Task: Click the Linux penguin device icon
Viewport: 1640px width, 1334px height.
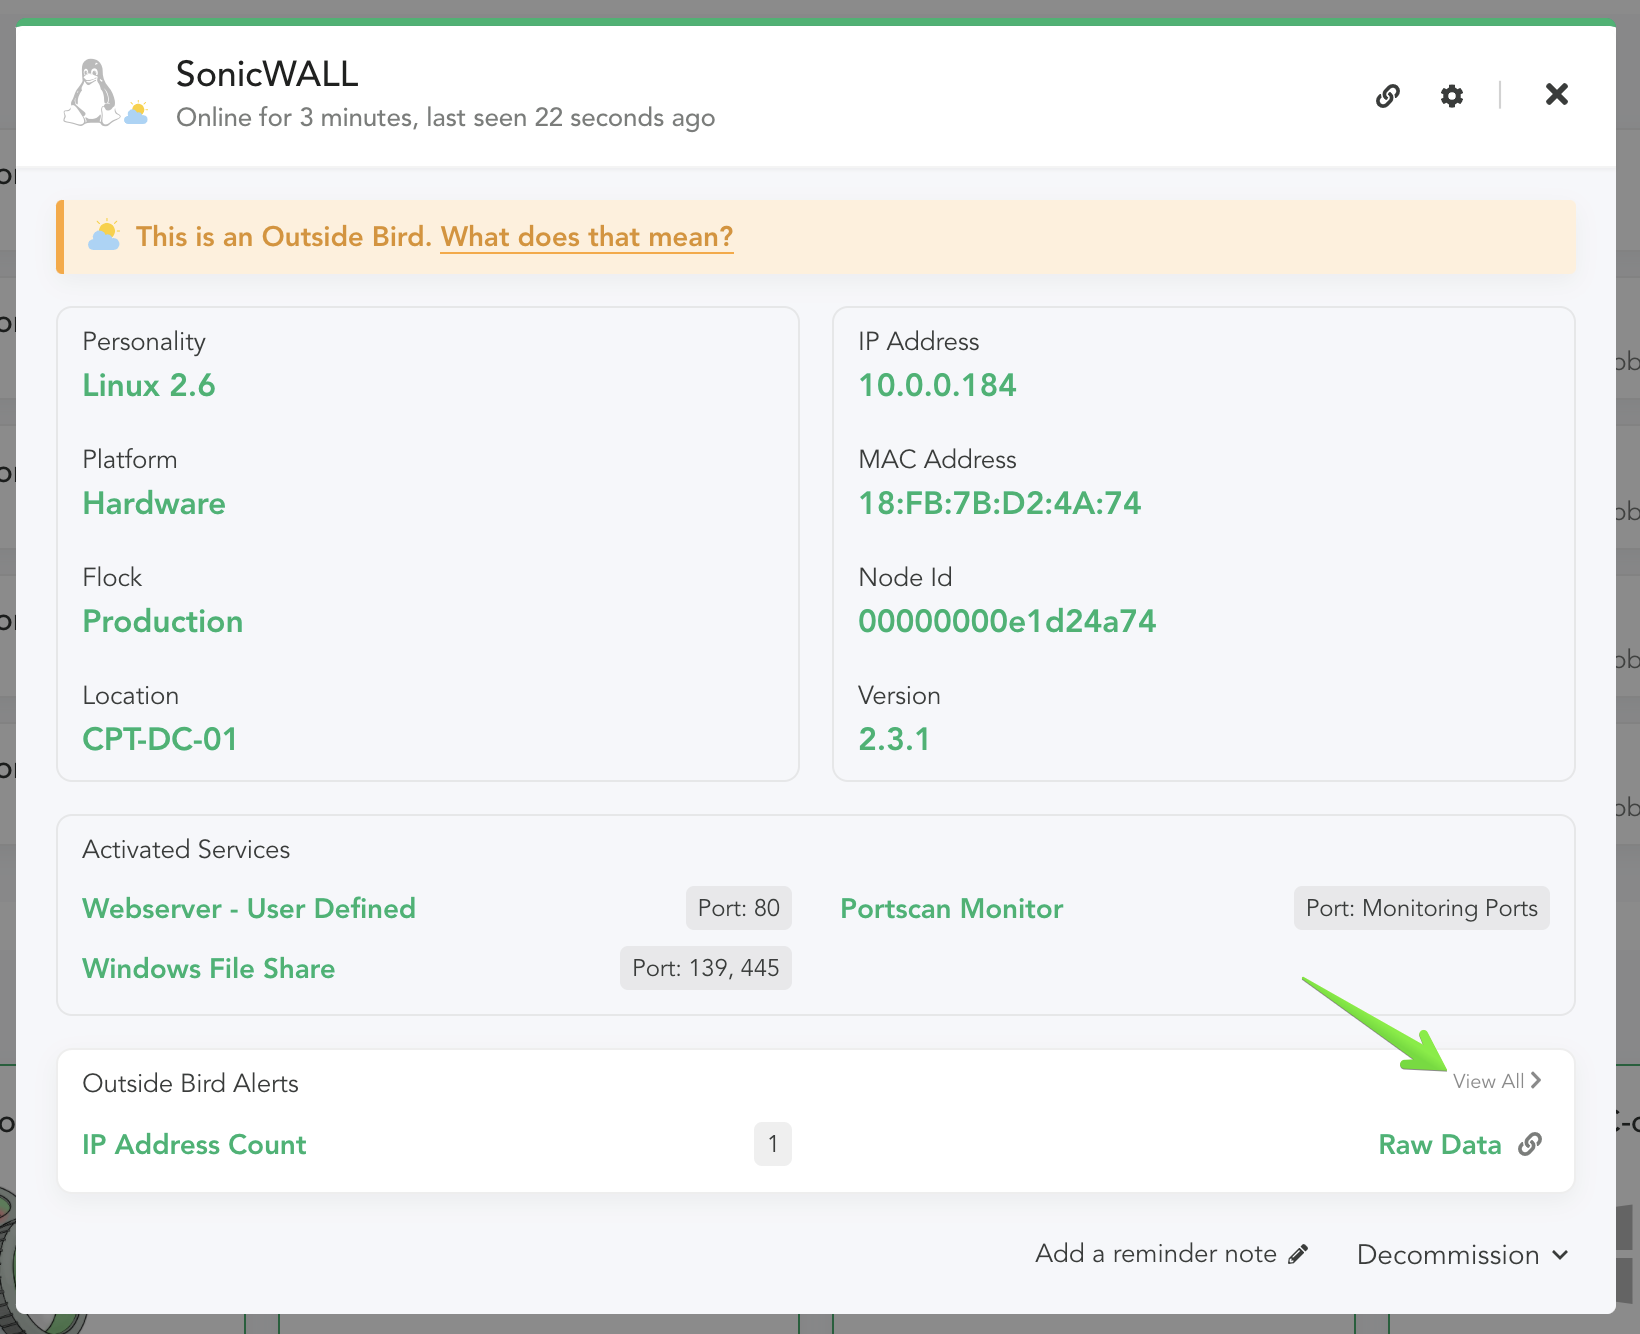Action: (92, 92)
